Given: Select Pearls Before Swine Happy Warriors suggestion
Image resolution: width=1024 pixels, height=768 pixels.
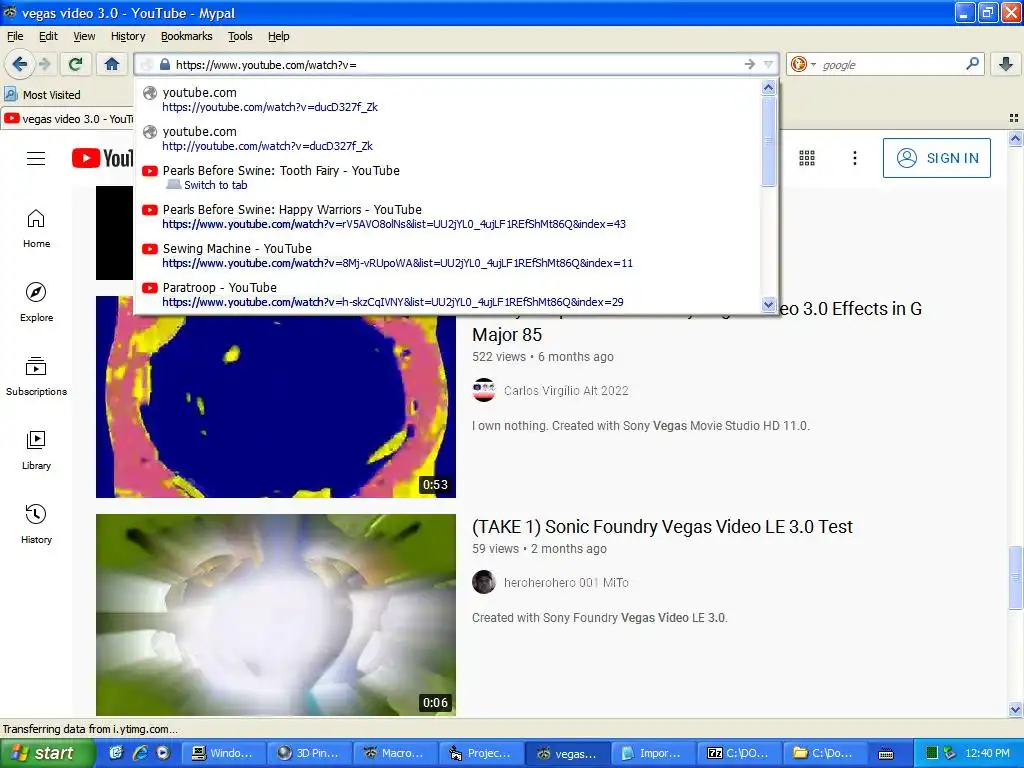Looking at the screenshot, I should tap(448, 216).
